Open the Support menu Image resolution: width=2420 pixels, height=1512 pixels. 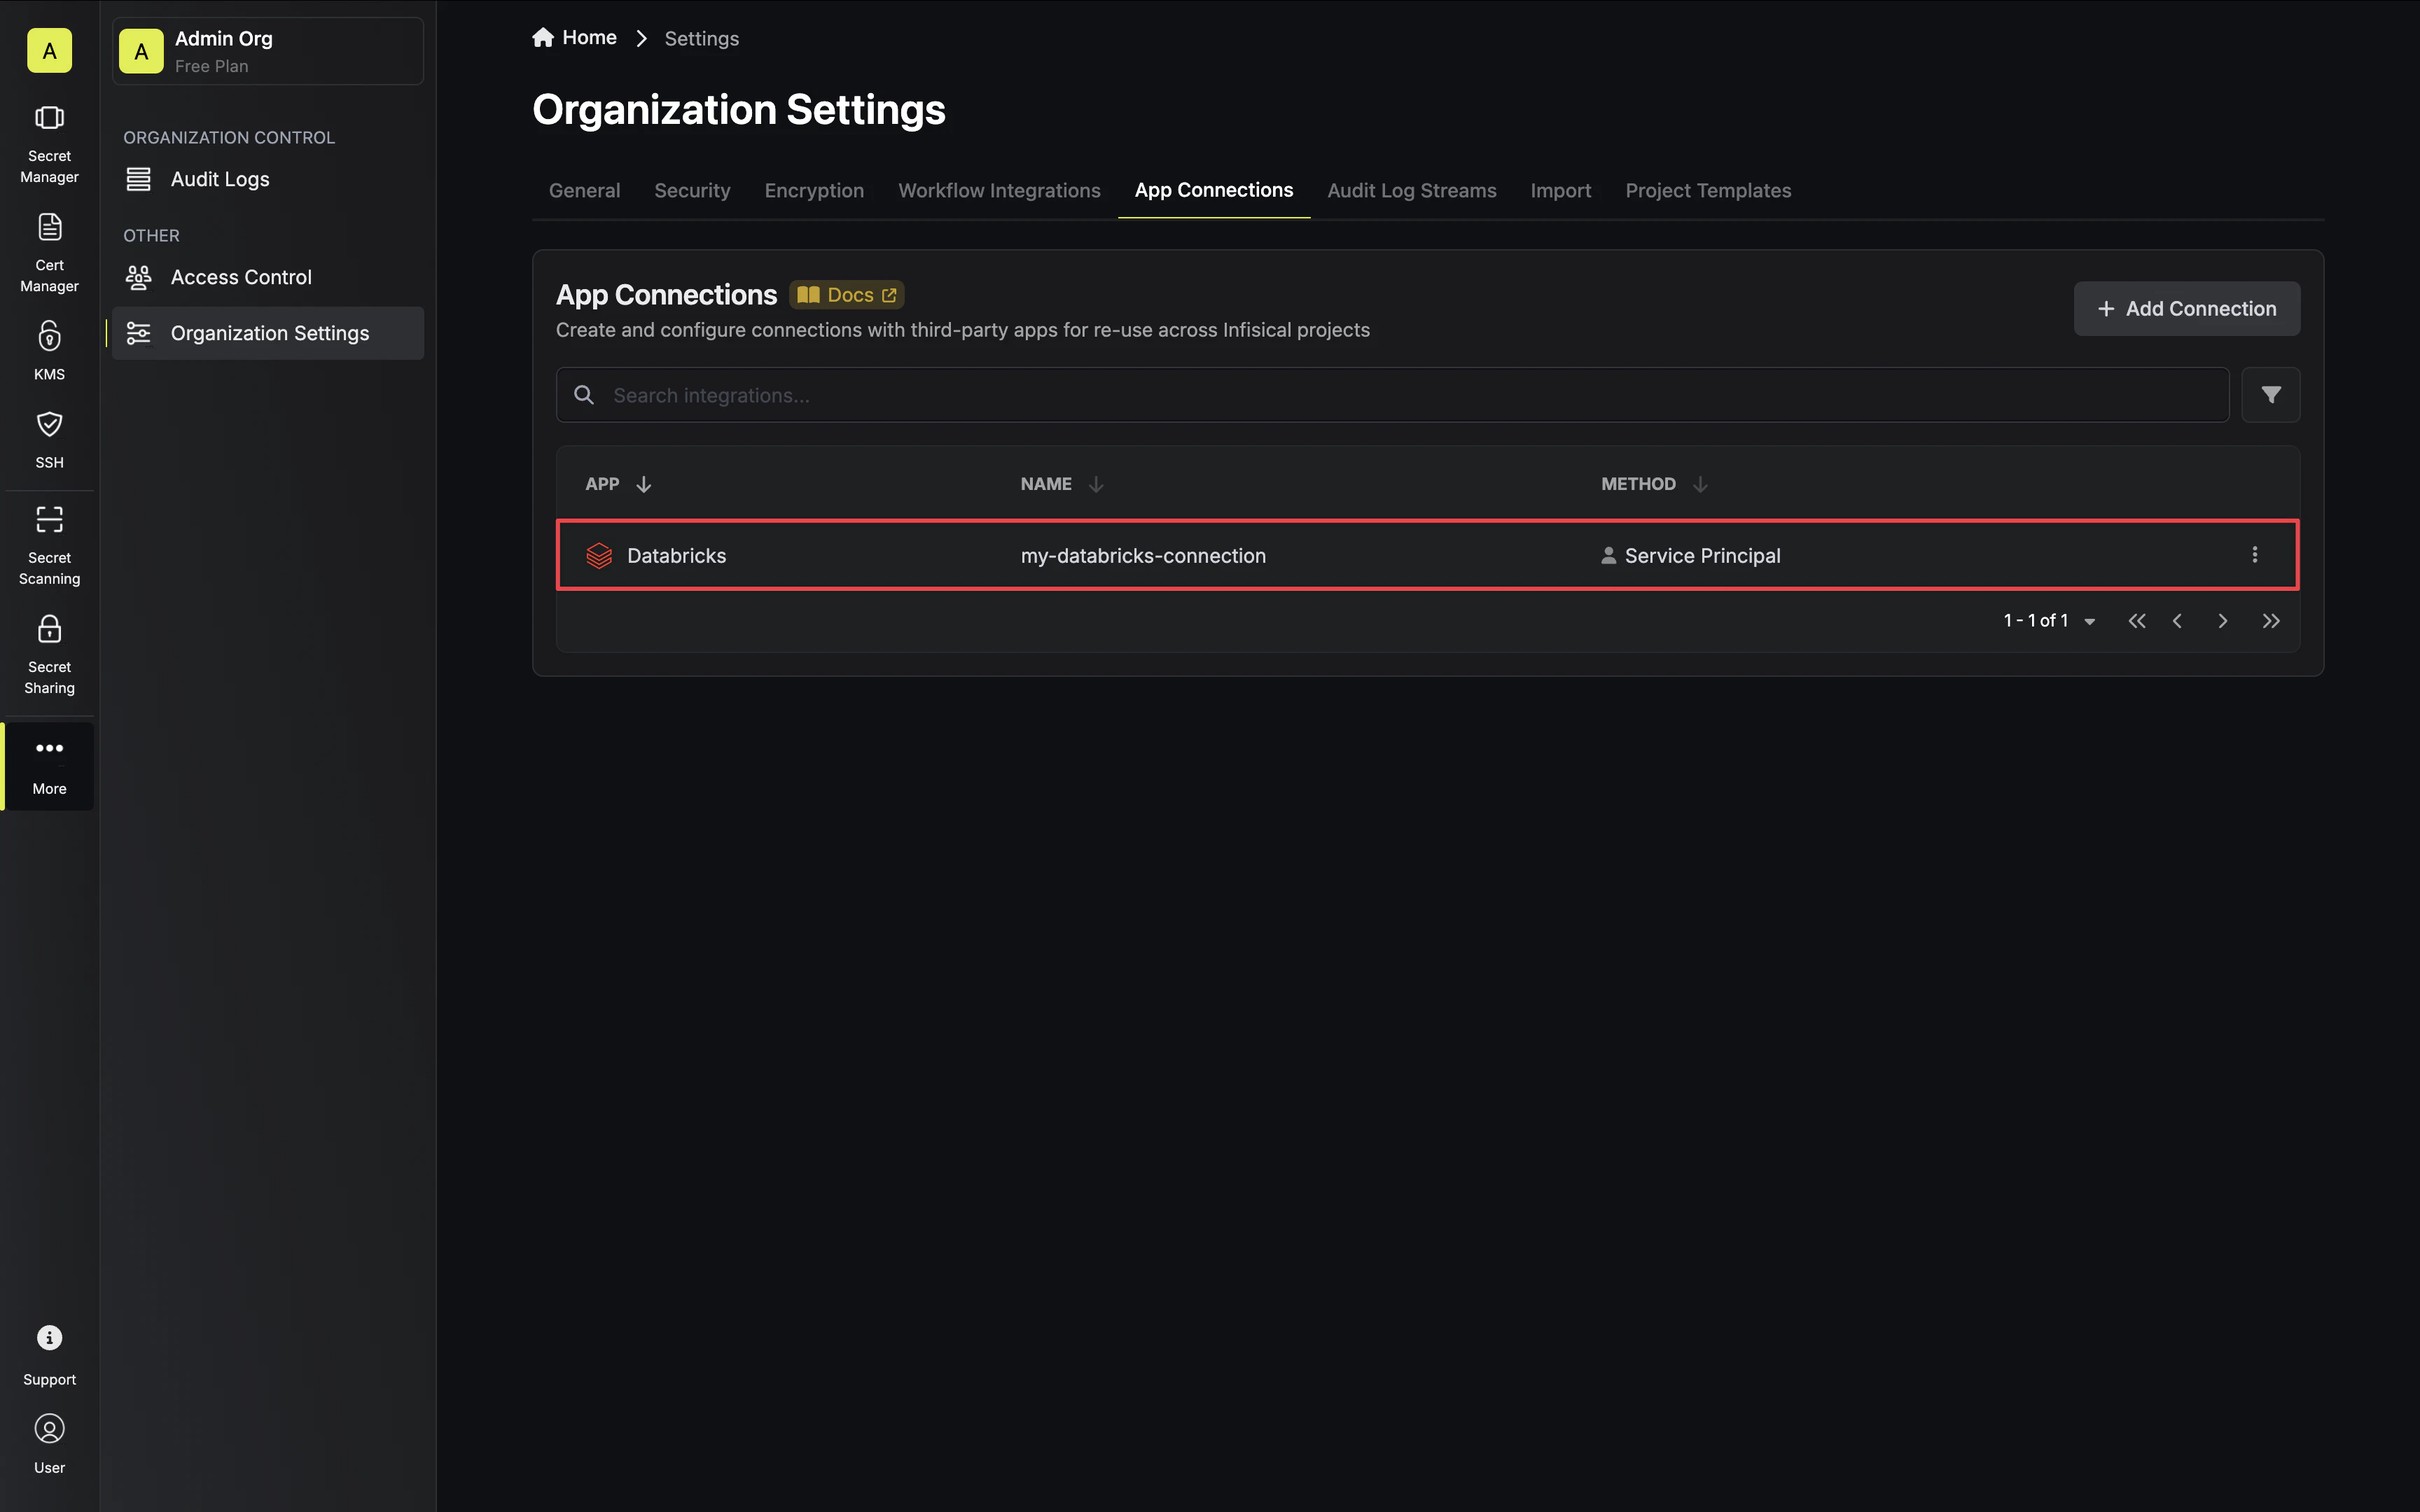point(49,1356)
